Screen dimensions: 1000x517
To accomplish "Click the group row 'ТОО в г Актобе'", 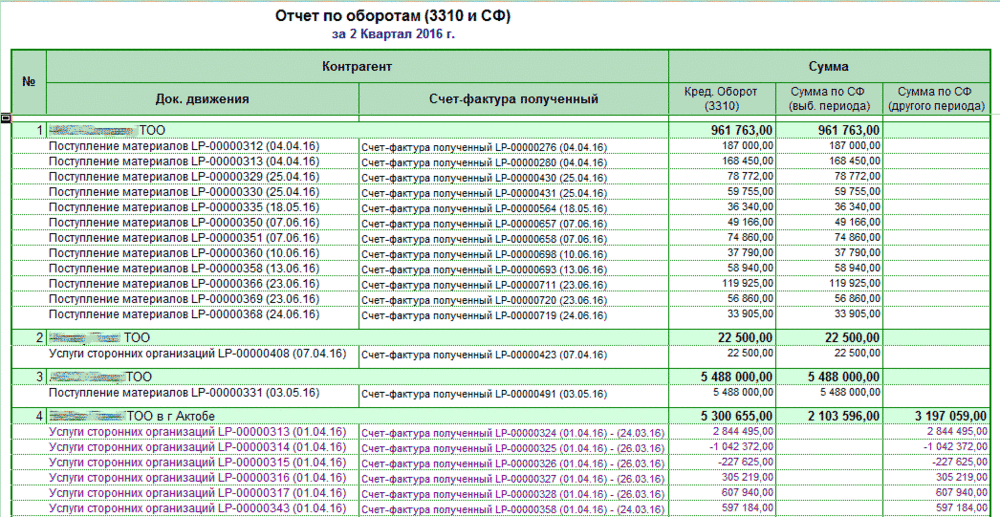I will tap(357, 416).
